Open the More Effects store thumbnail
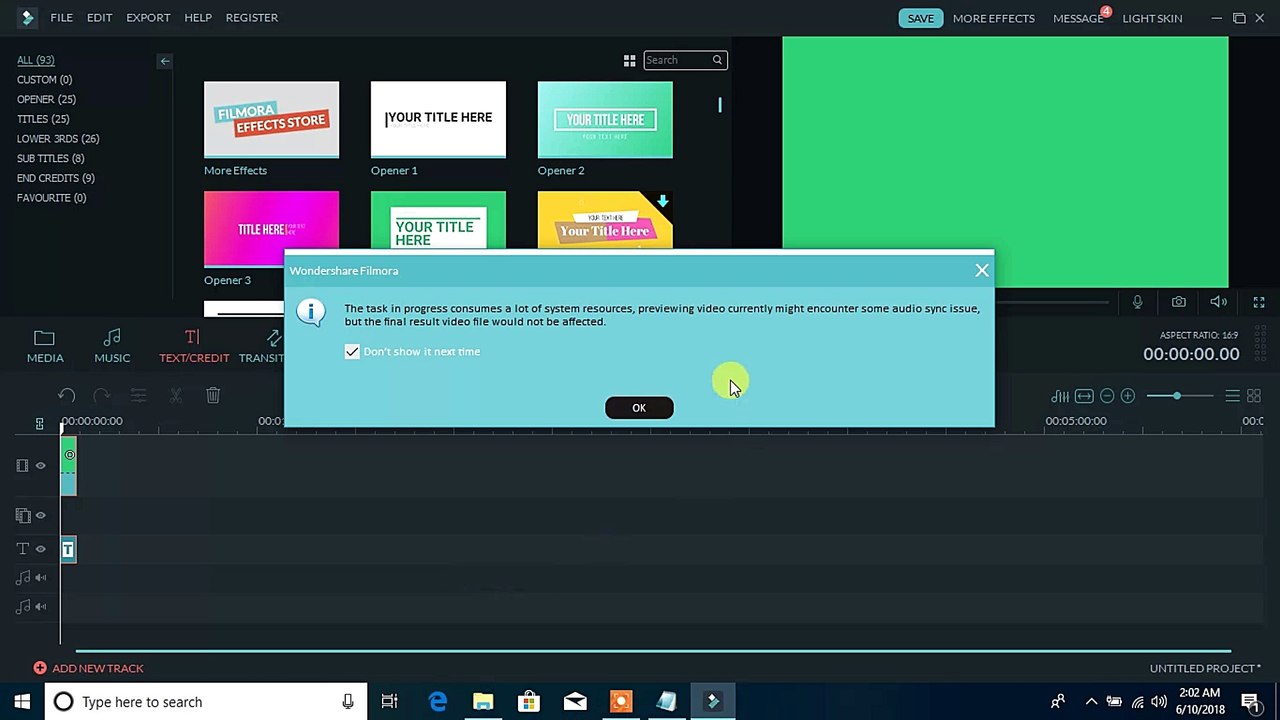Image resolution: width=1280 pixels, height=720 pixels. 271,120
